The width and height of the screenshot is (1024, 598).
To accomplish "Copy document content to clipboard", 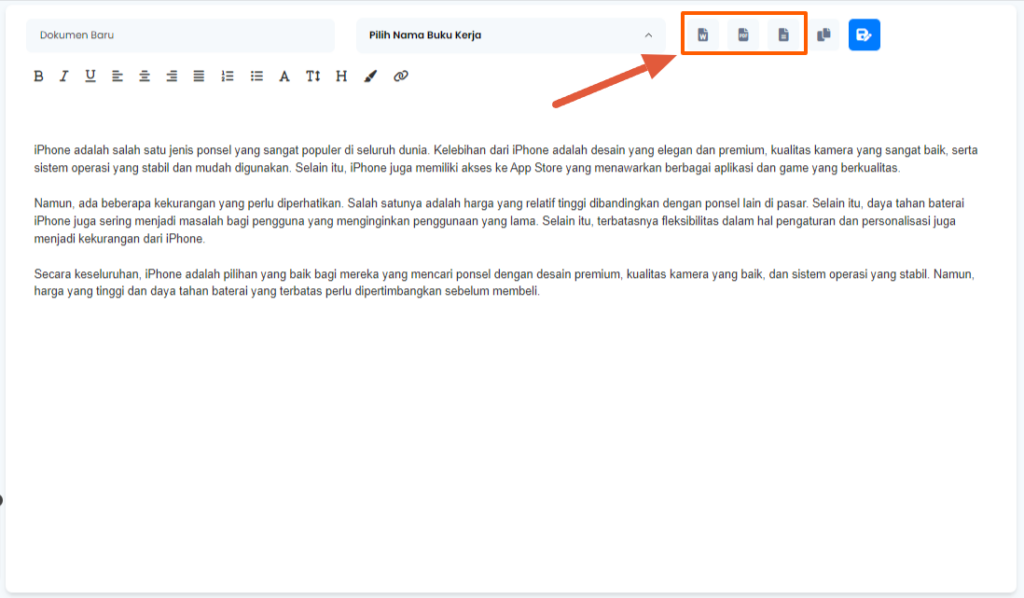I will click(824, 35).
